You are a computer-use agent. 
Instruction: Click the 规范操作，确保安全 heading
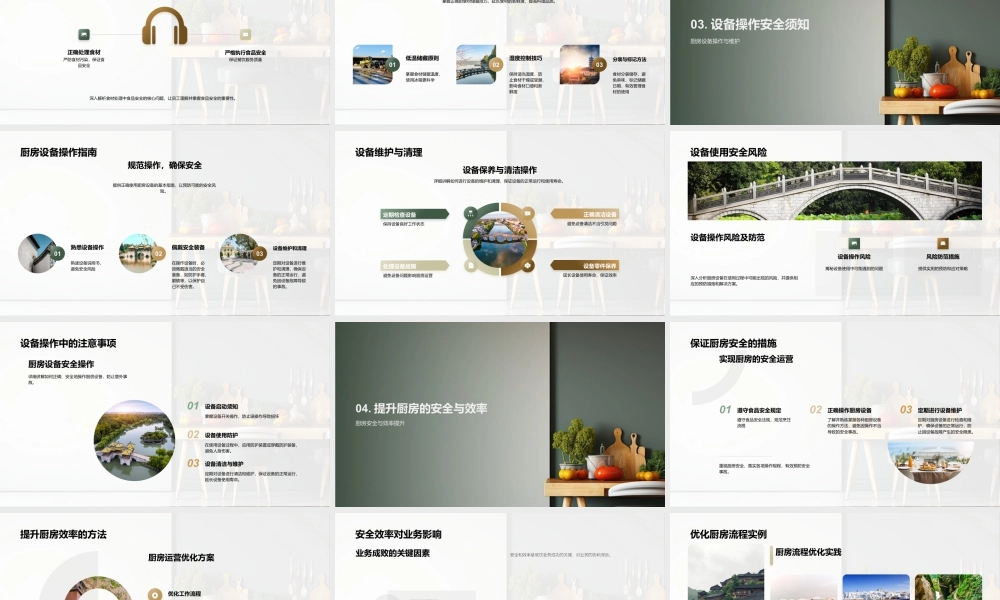[165, 165]
